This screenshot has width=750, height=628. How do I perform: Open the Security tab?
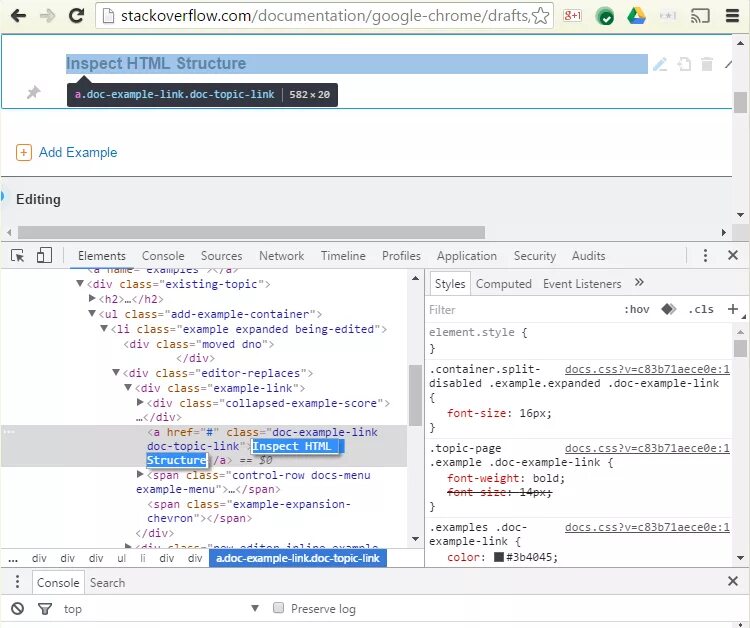click(x=535, y=256)
